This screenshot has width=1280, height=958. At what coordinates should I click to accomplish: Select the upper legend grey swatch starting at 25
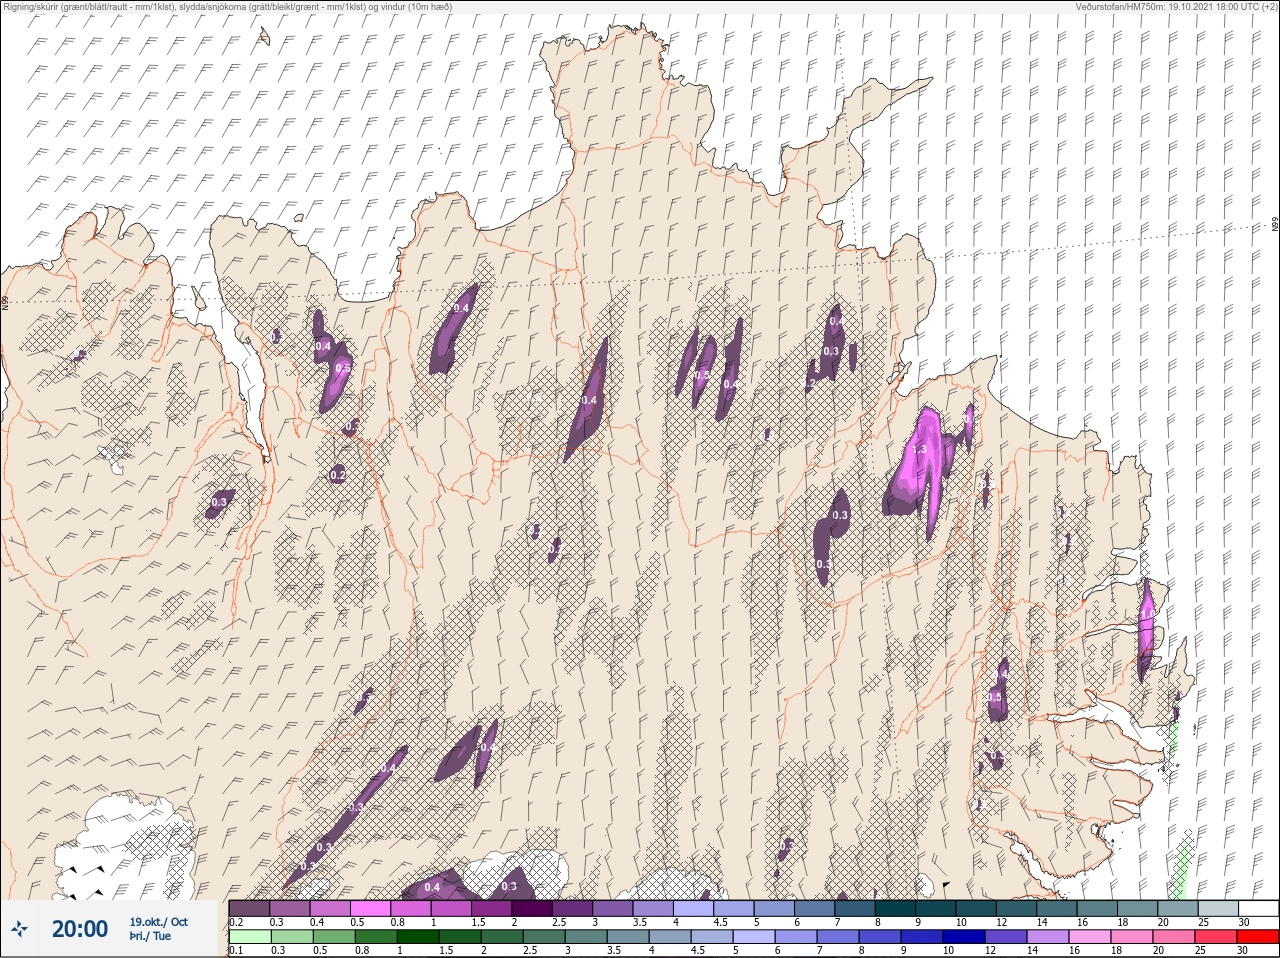click(1218, 908)
